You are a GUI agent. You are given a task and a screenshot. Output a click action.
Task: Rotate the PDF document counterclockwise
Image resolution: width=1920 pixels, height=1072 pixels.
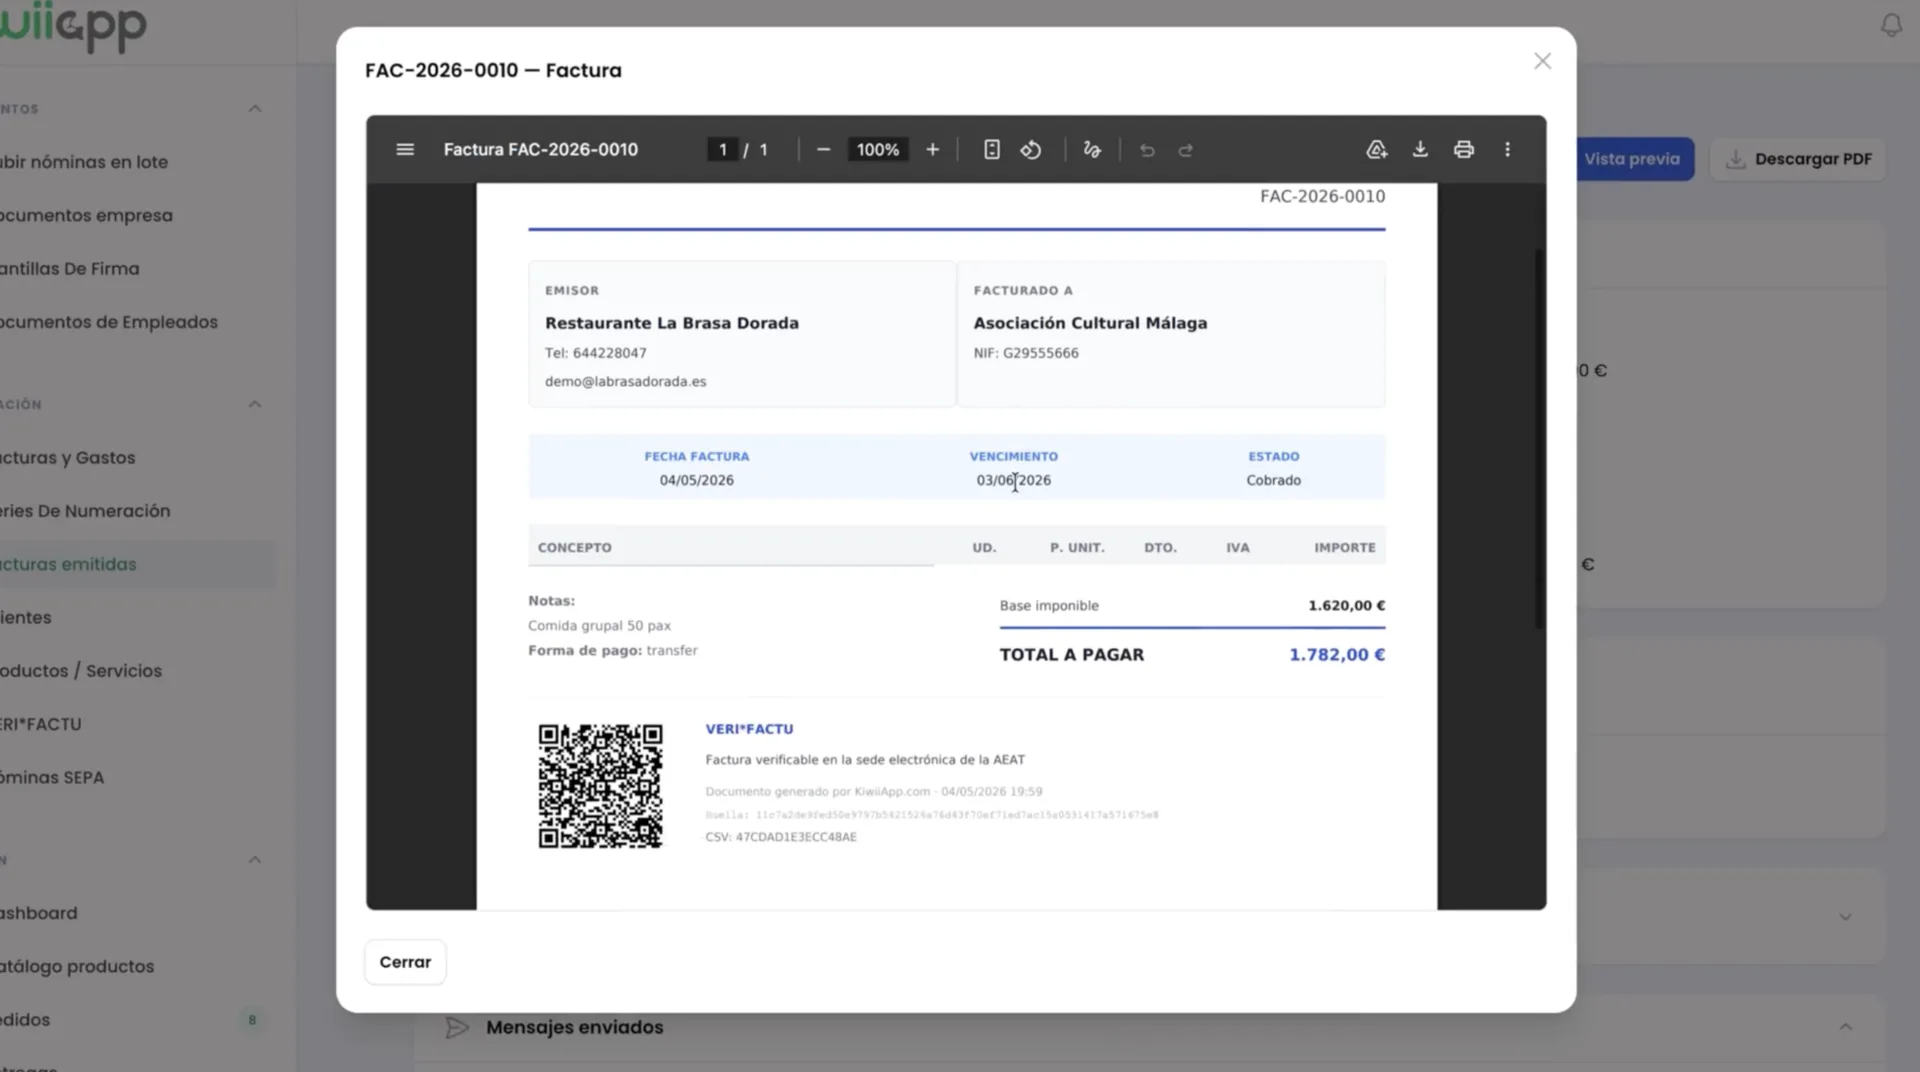click(x=1031, y=150)
